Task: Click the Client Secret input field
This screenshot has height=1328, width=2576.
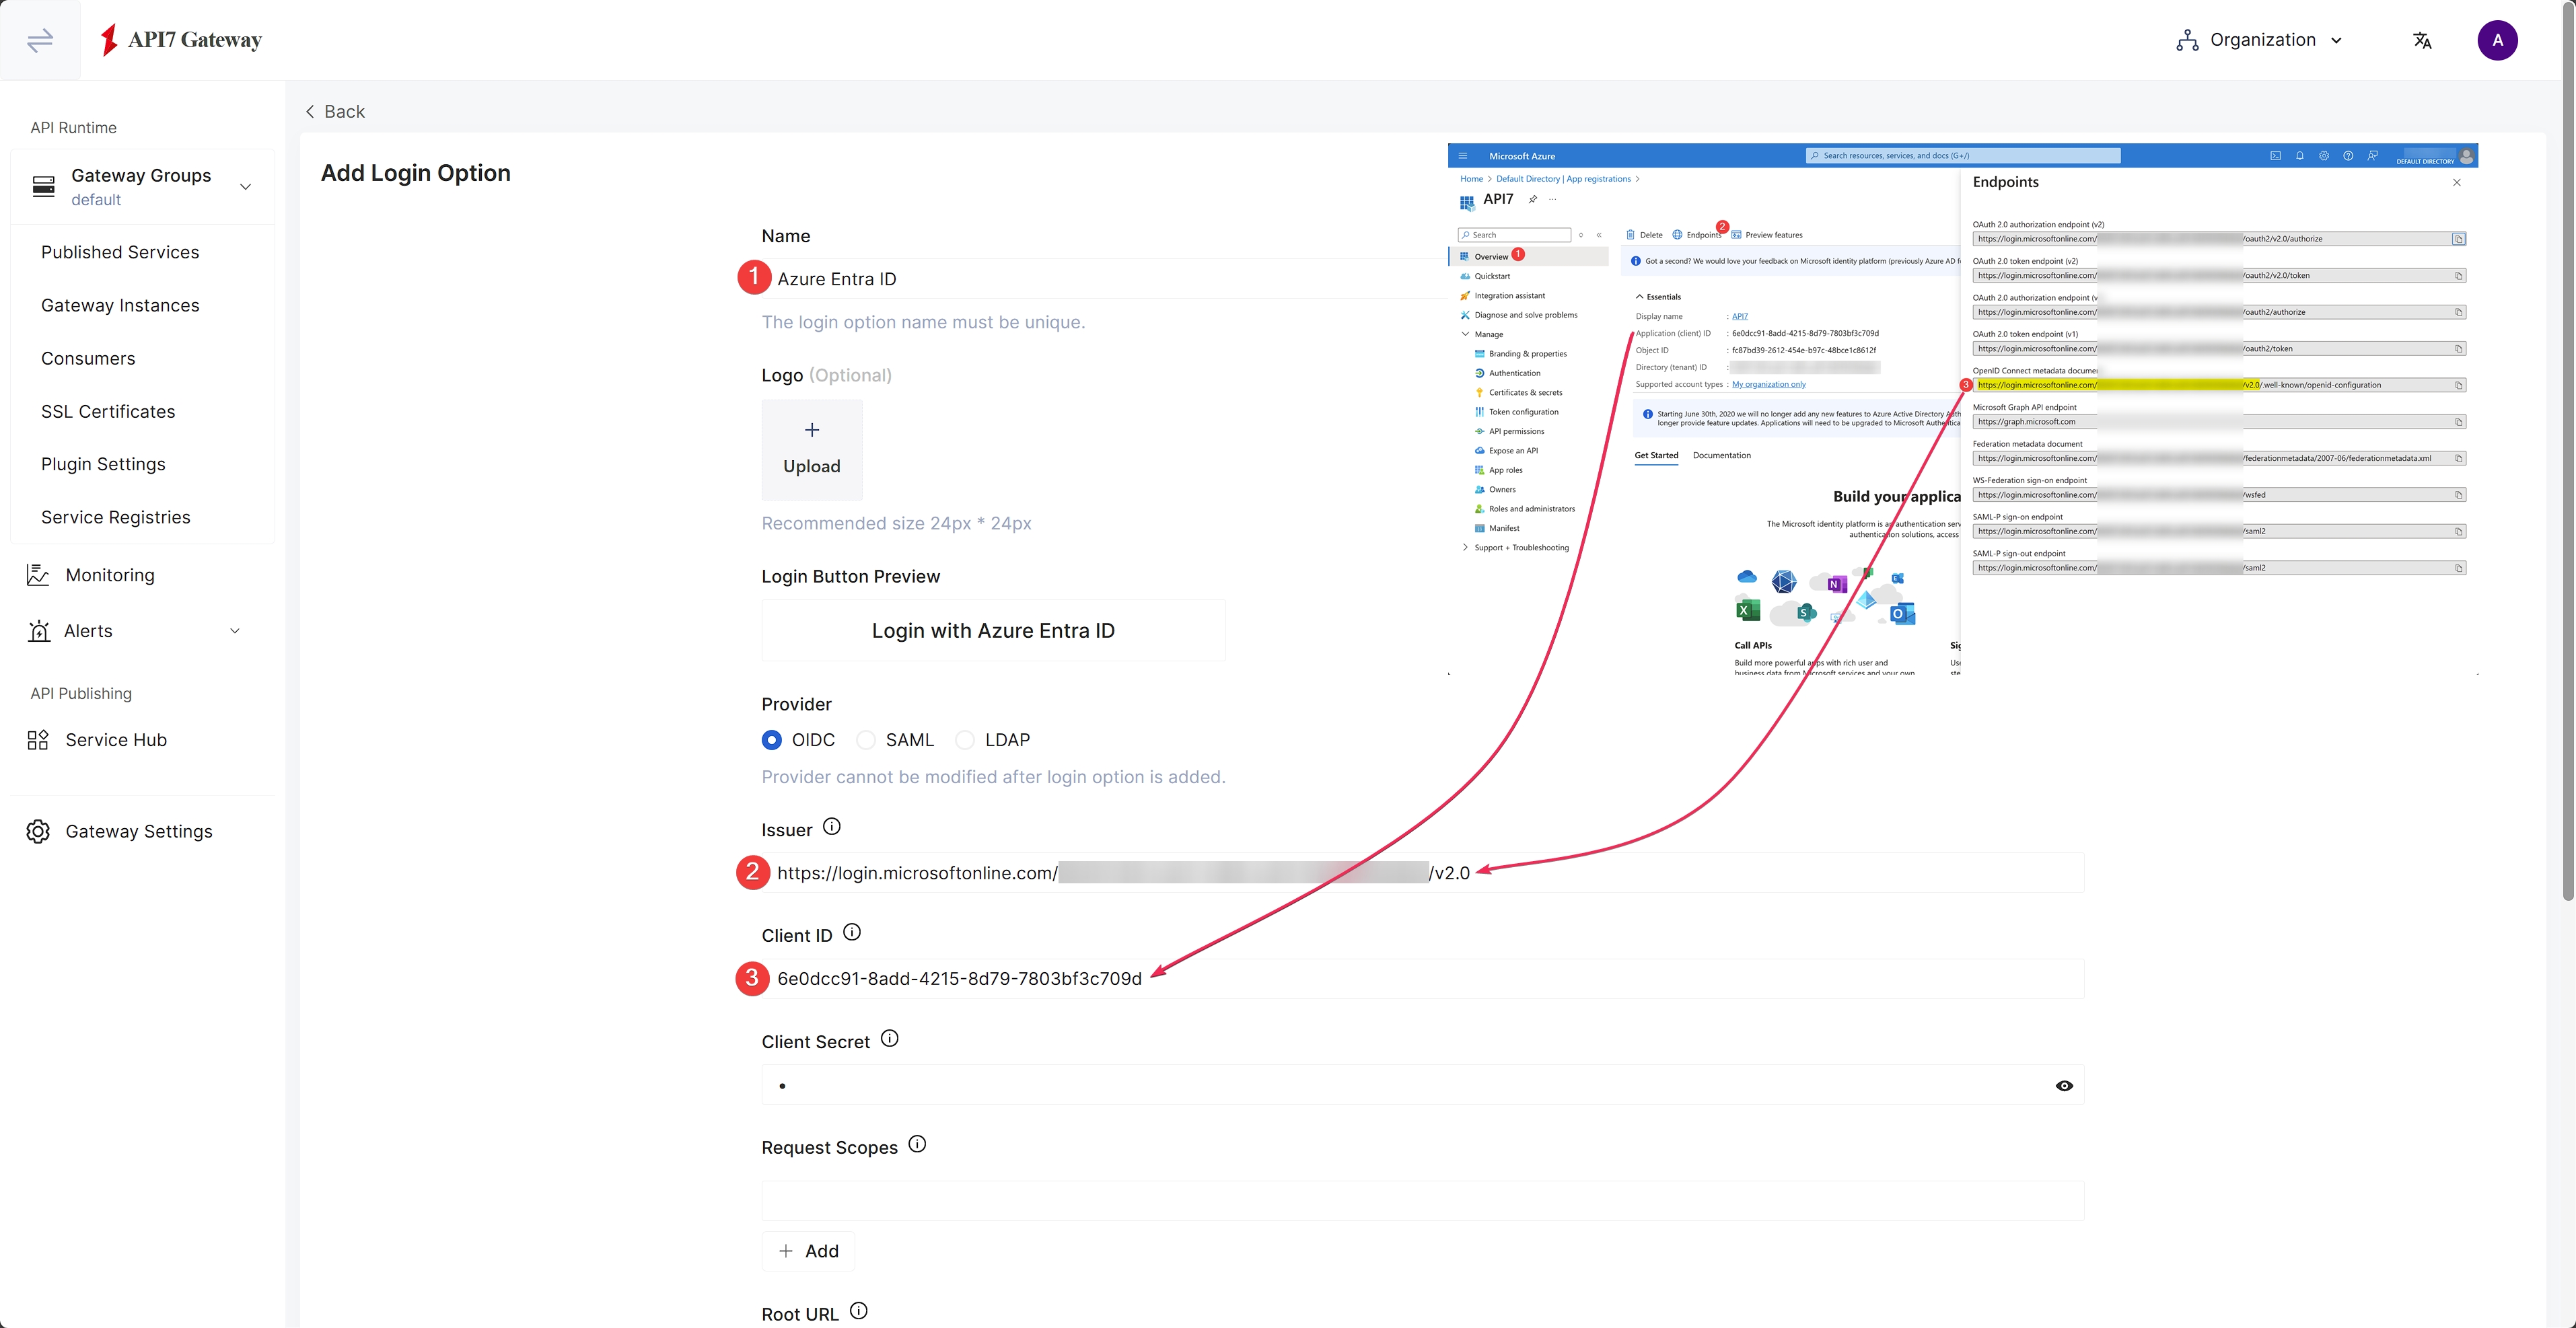Action: [x=1422, y=1085]
